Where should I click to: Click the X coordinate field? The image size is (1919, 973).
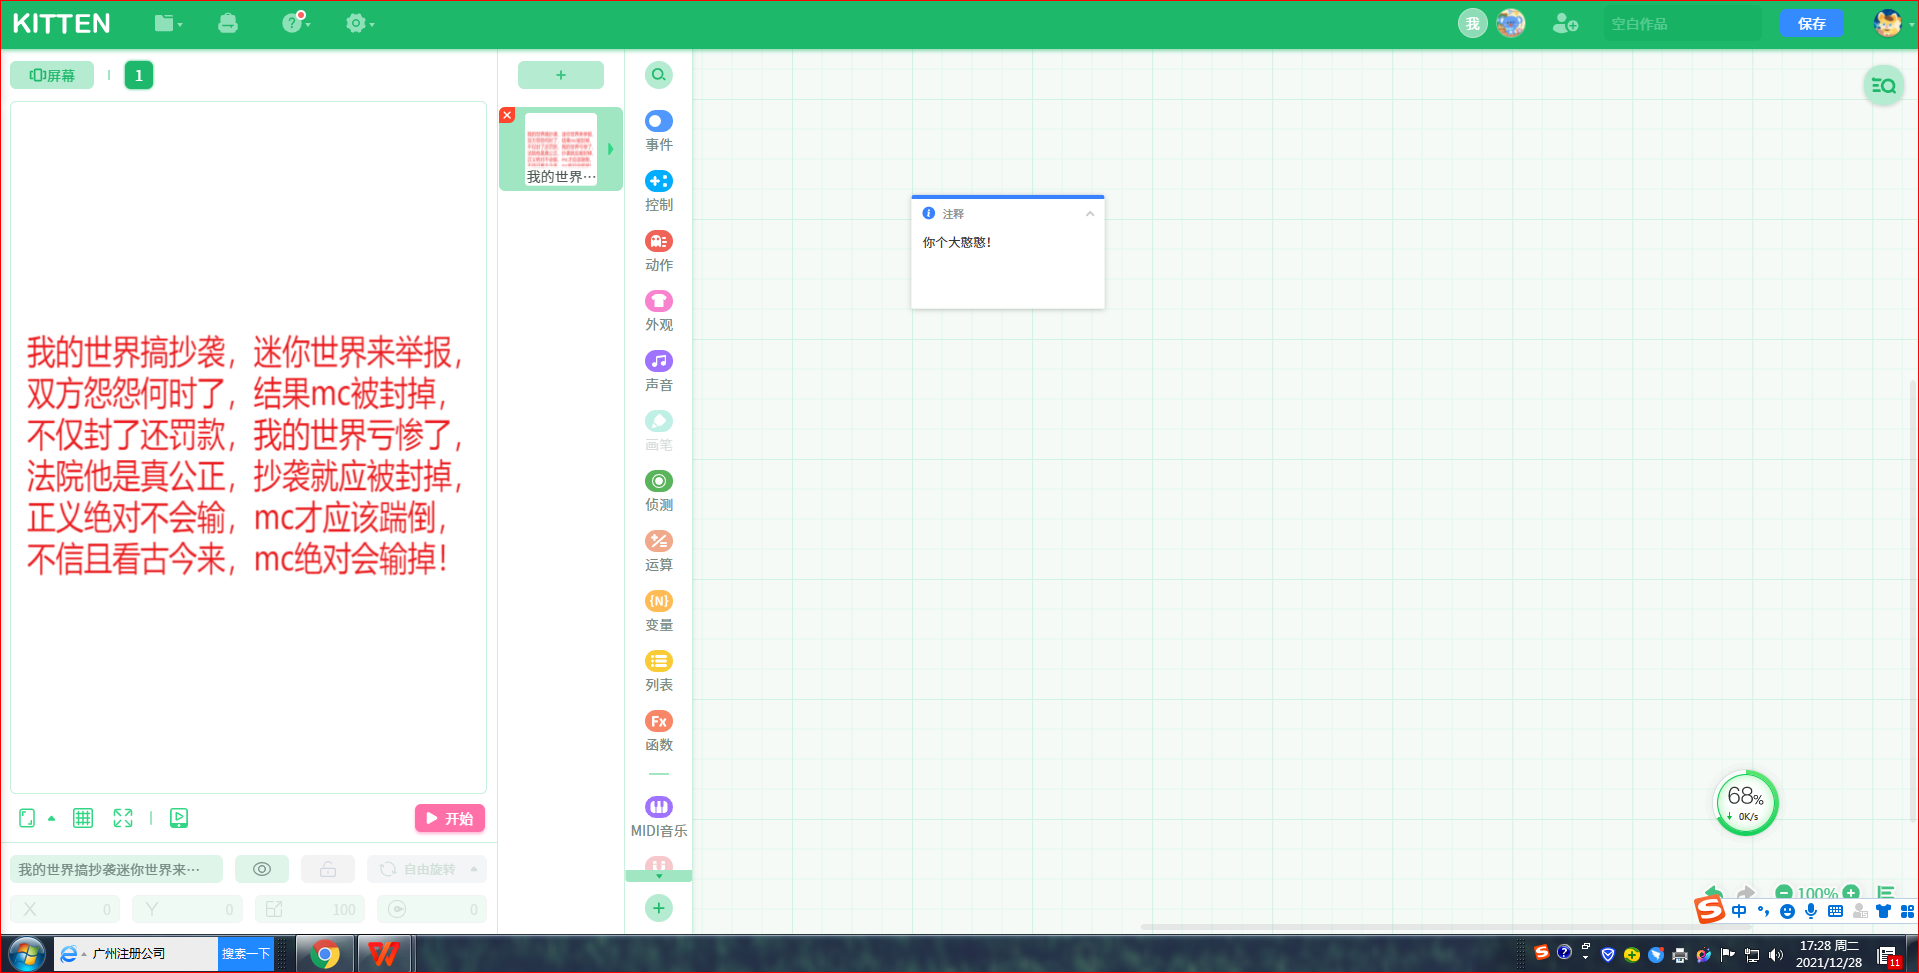[x=66, y=909]
